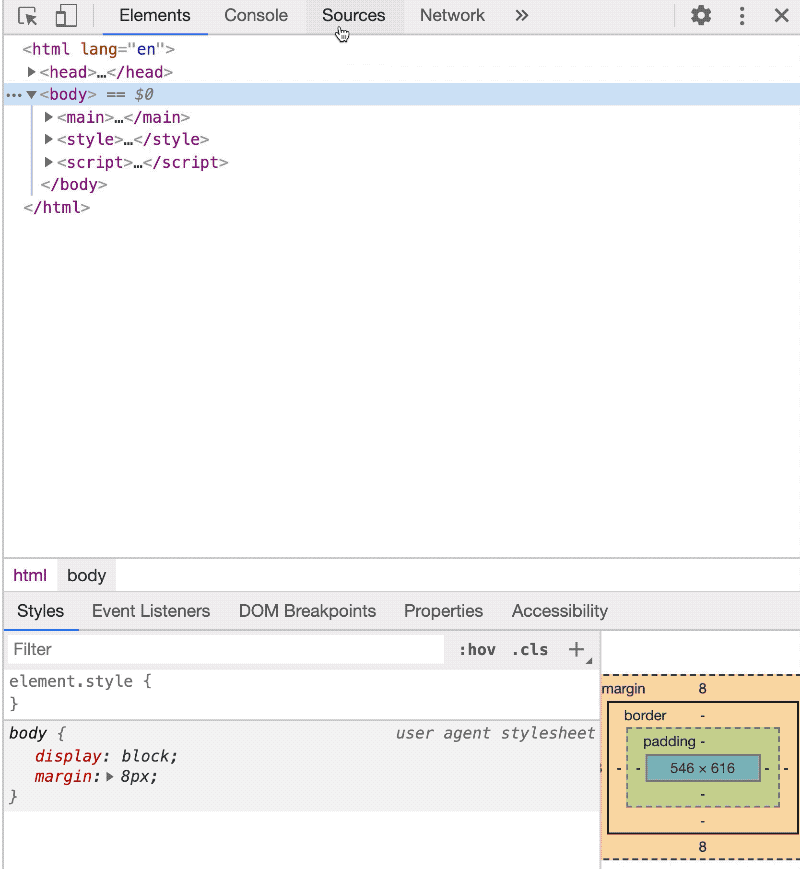Expand the margin shorthand property triangle
The image size is (800, 869).
point(111,777)
